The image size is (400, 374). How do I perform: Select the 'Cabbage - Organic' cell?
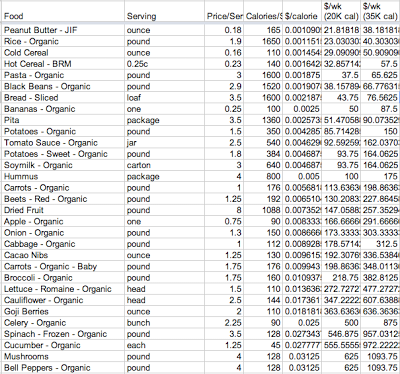(63, 244)
